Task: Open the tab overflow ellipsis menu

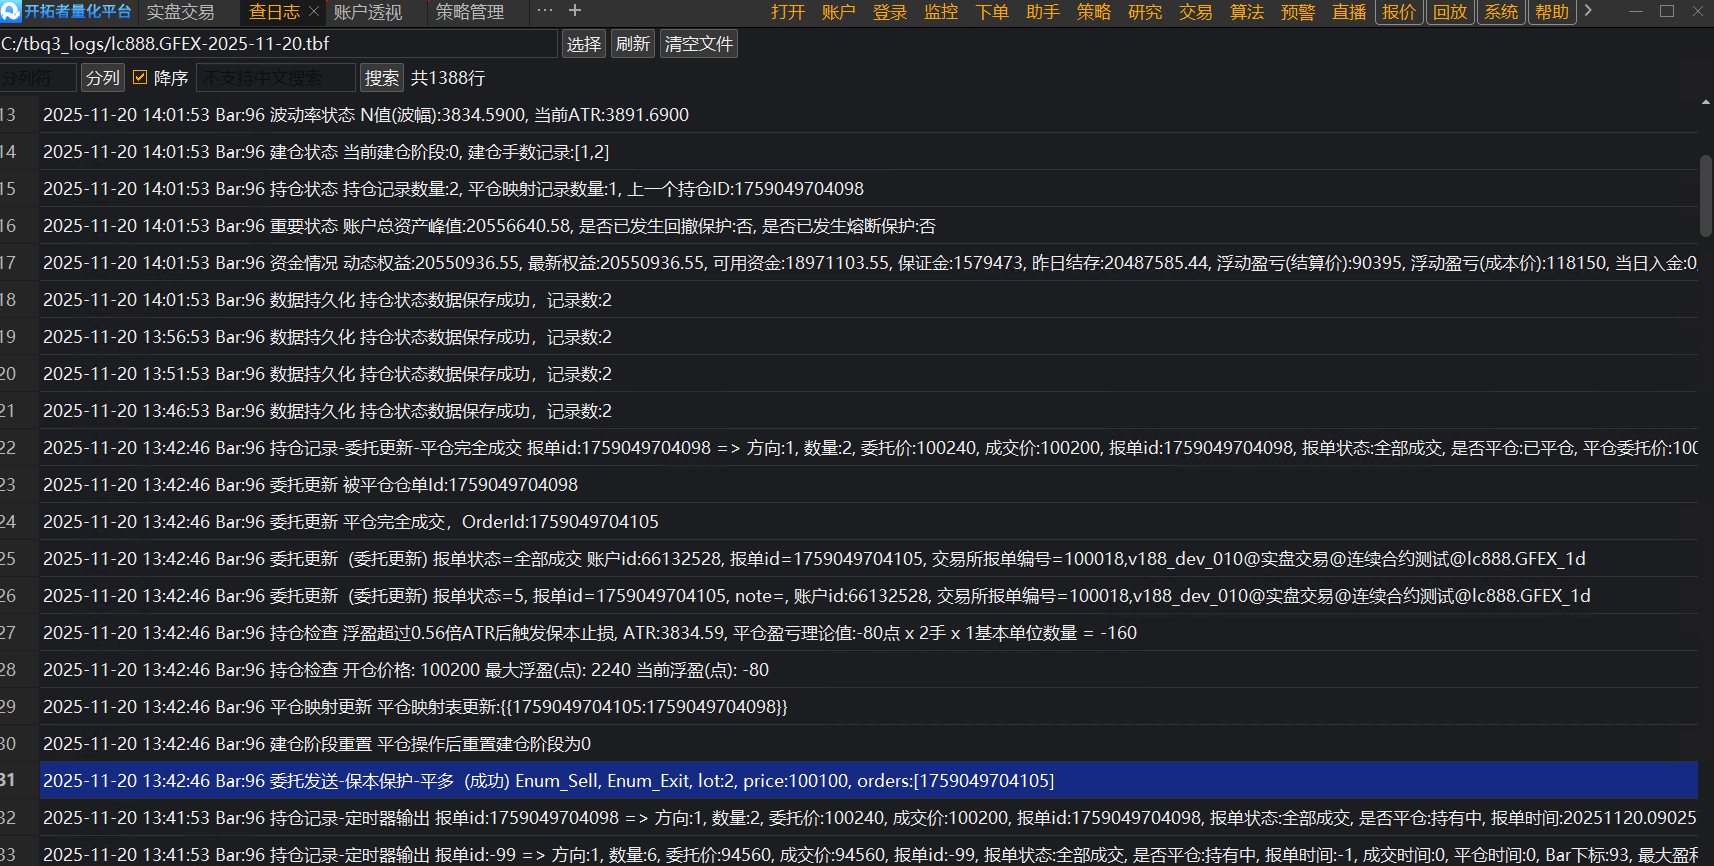Action: [545, 11]
